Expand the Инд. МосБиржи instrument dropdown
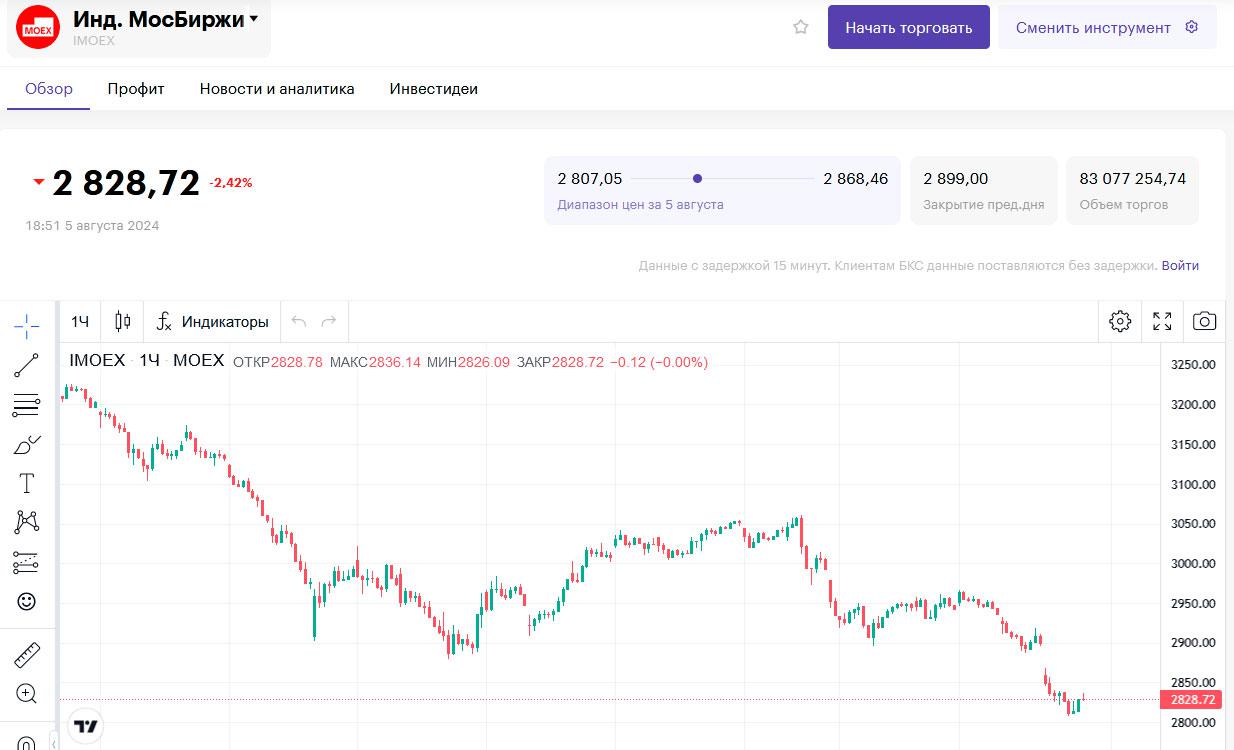Screen dimensions: 1234x750 click(x=253, y=19)
